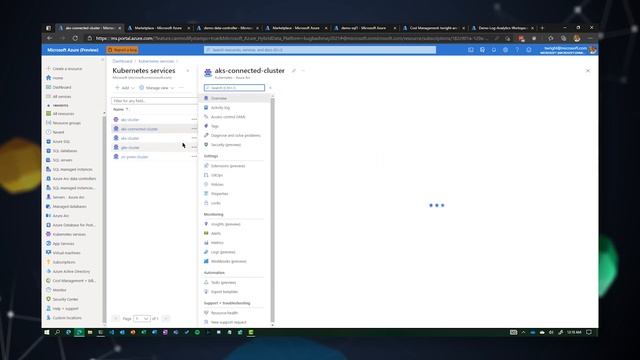Open All resources in the sidebar
640x360 pixels.
(x=63, y=114)
